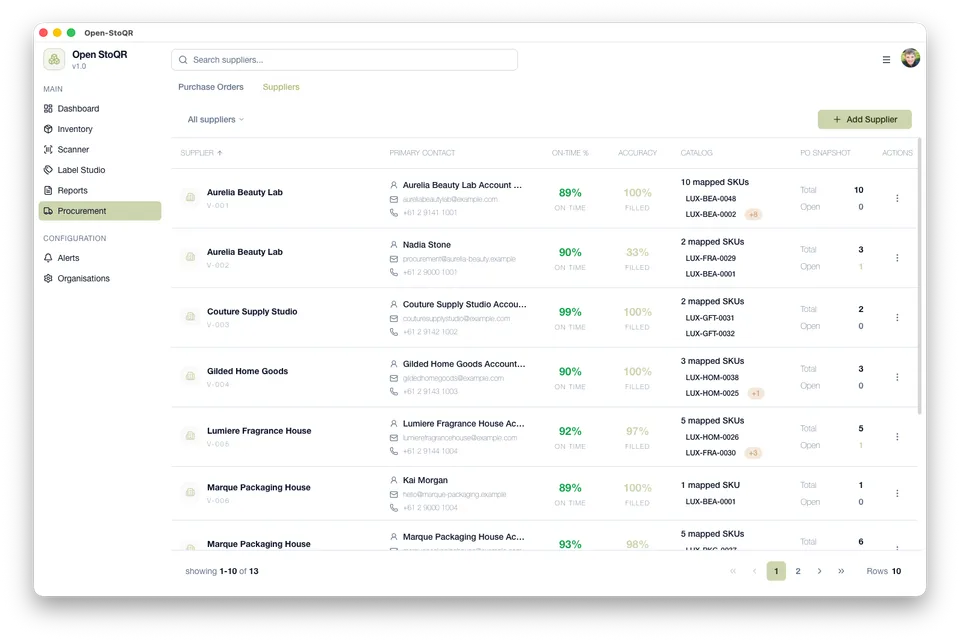Expand the +1 SKUs badge for Gilded Home Goods
Viewport: 960px width, 641px height.
pos(756,393)
